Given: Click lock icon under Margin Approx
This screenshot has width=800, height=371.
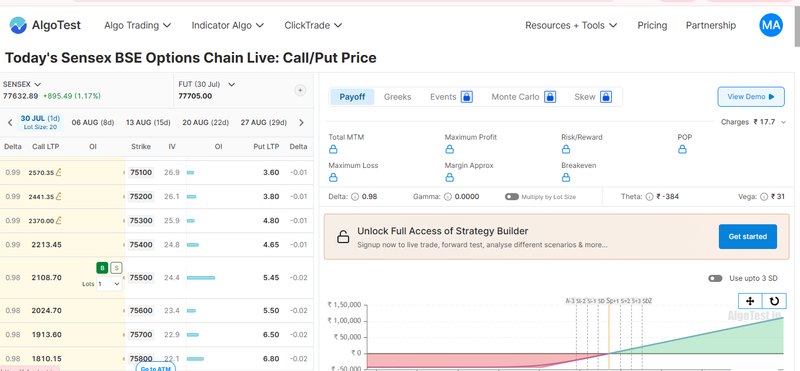Looking at the screenshot, I should [449, 177].
